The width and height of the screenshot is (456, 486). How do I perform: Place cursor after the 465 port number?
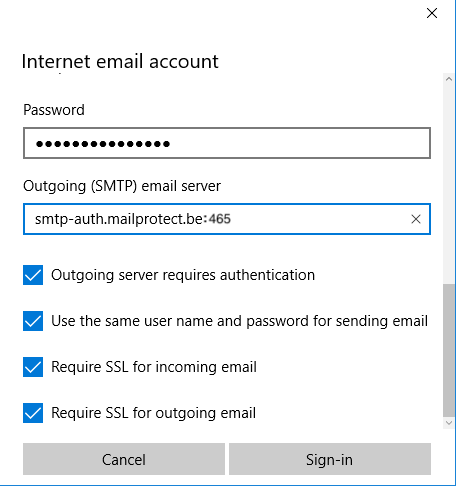pos(232,219)
